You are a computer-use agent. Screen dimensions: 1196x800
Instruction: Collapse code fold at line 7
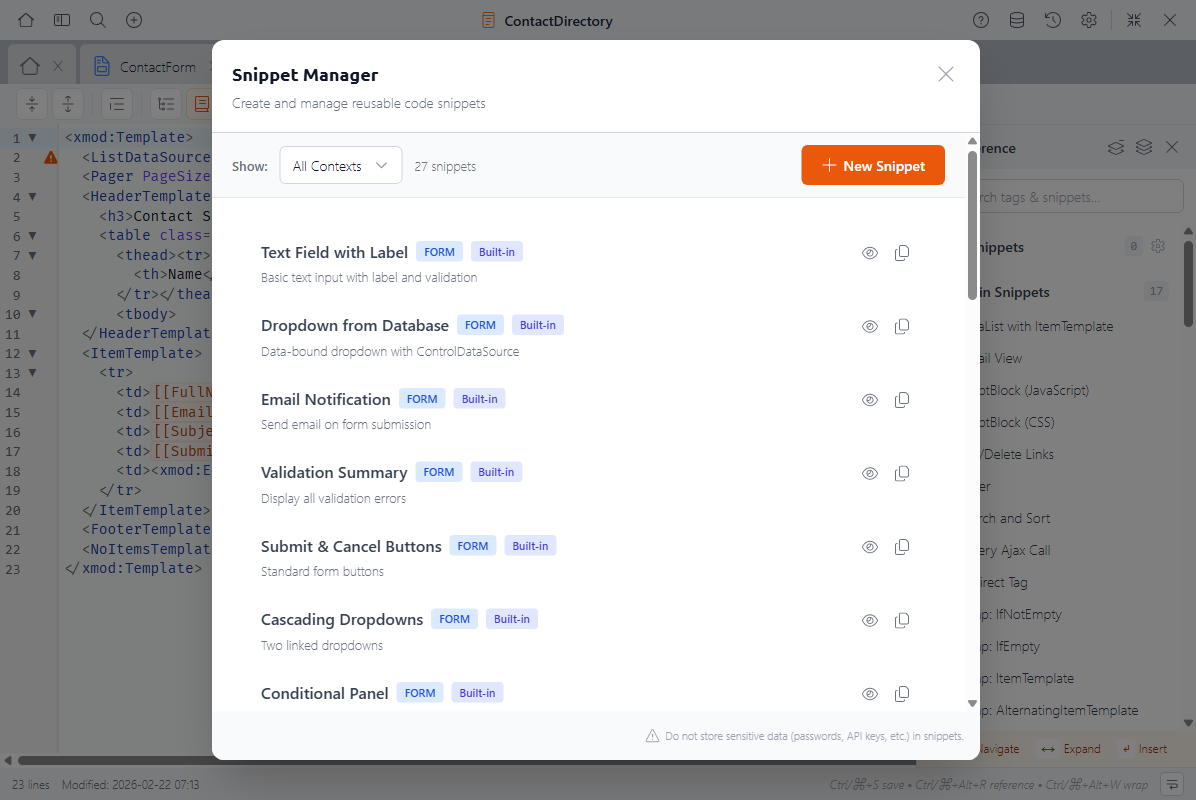click(x=32, y=255)
